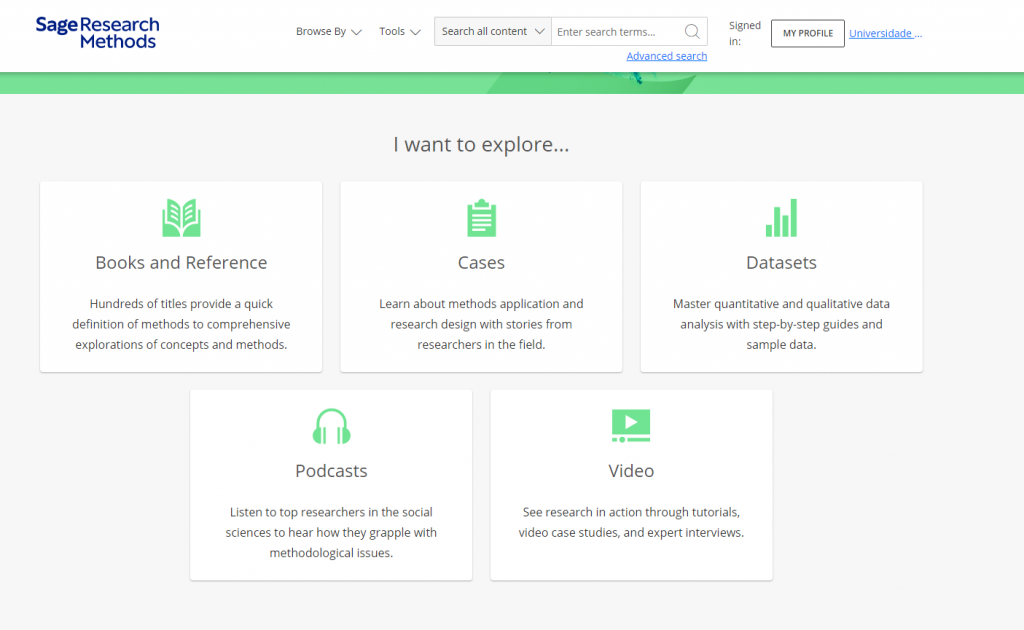Open the Datasets heading
Screen dimensions: 1024x630
781,263
